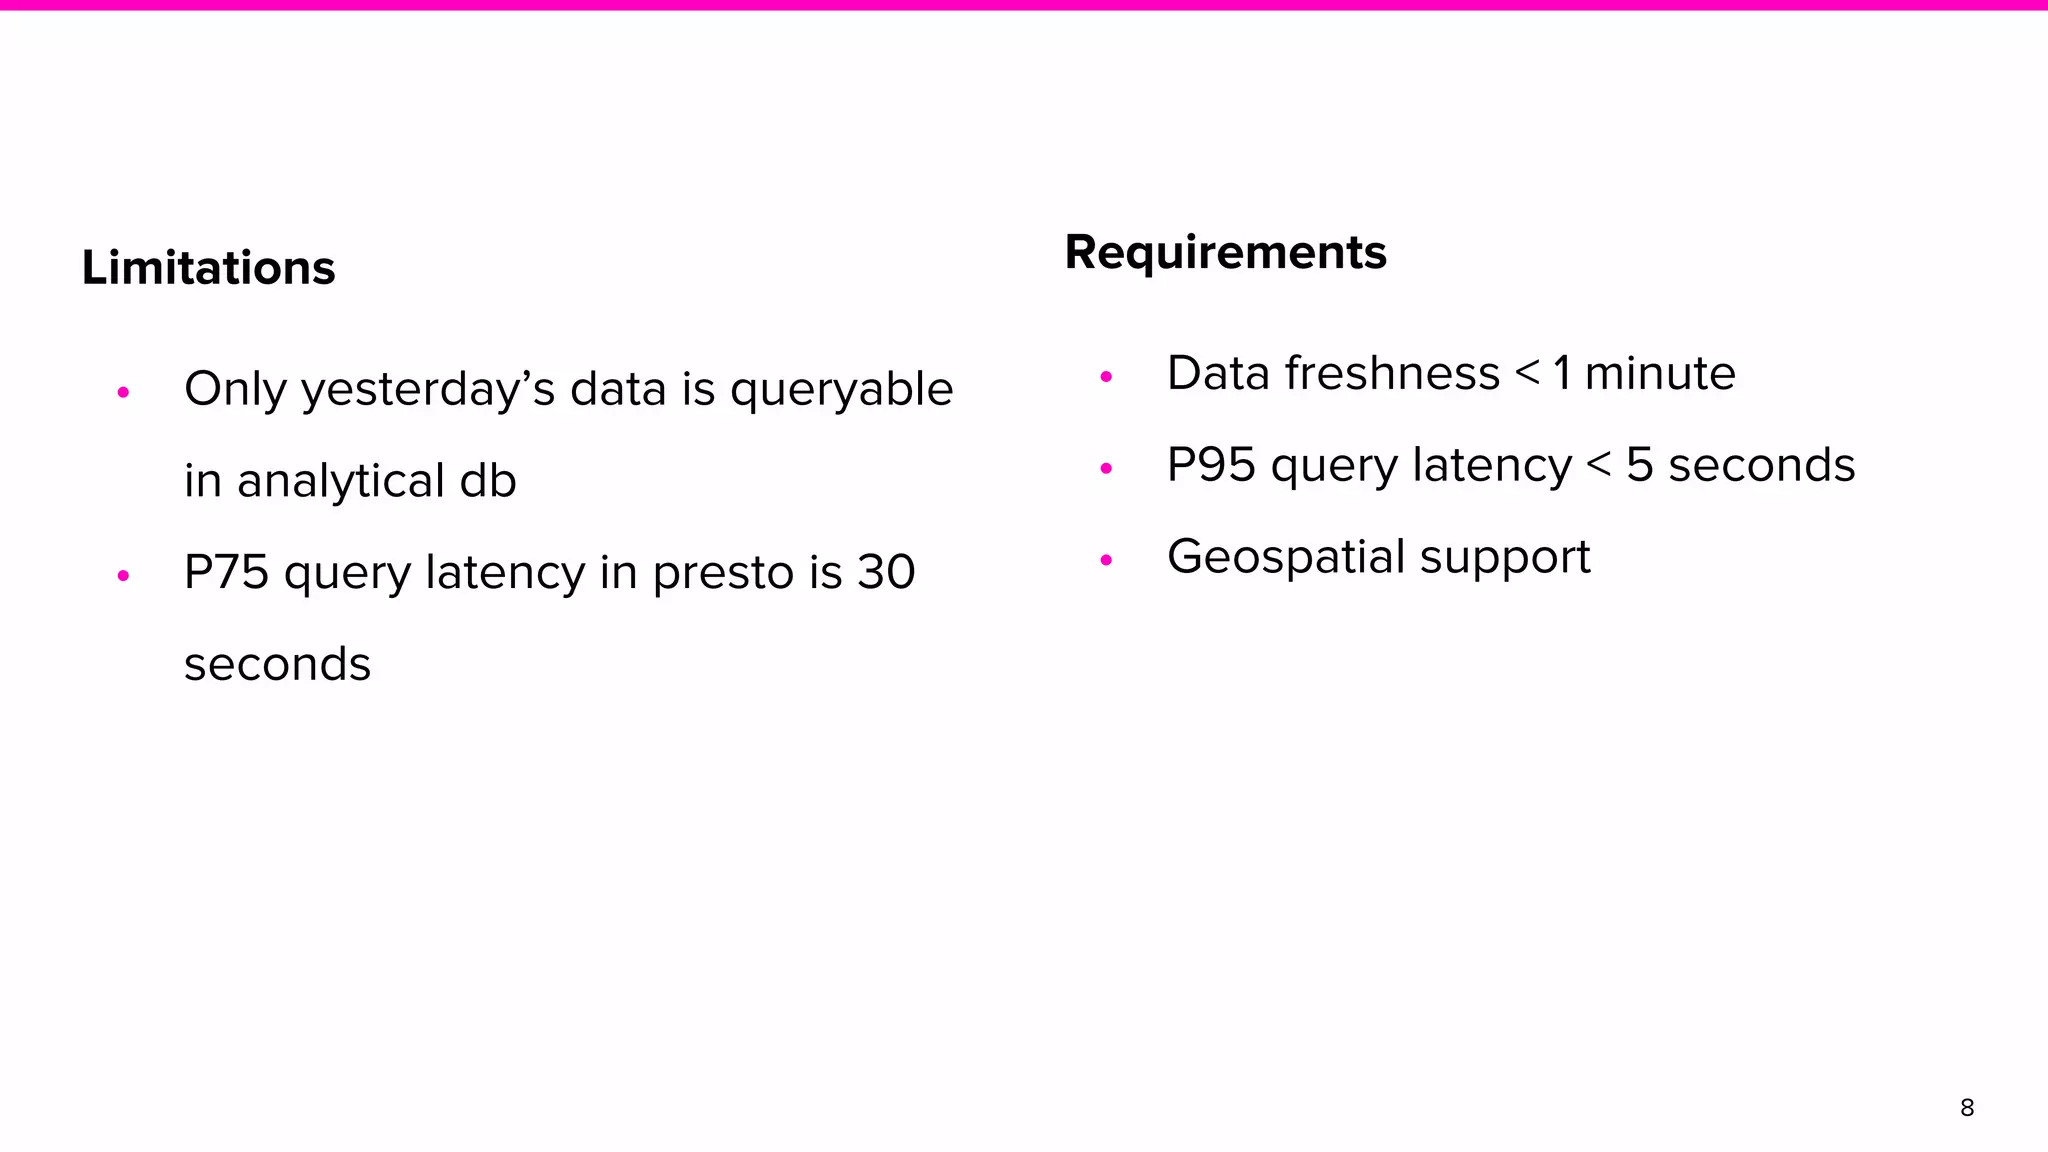Click the magenta bar atop the slide
Viewport: 2048px width, 1152px height.
1024,5
